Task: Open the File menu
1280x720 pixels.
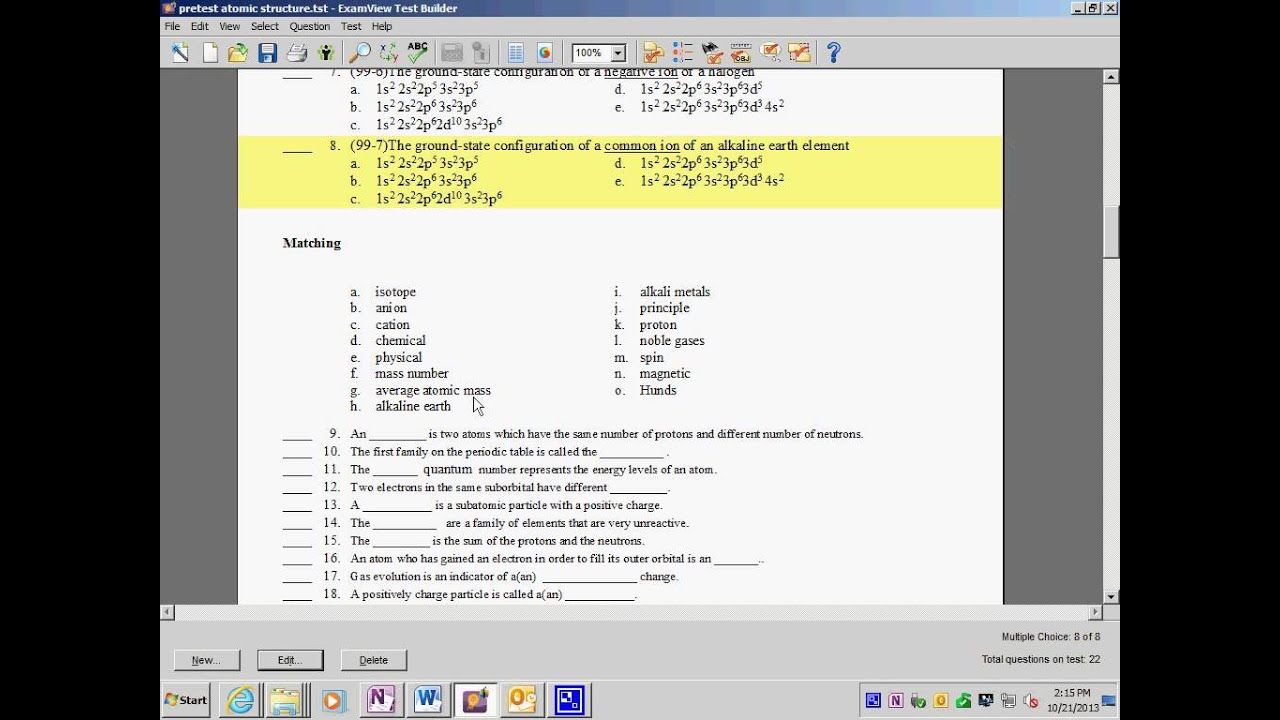Action: pyautogui.click(x=172, y=26)
